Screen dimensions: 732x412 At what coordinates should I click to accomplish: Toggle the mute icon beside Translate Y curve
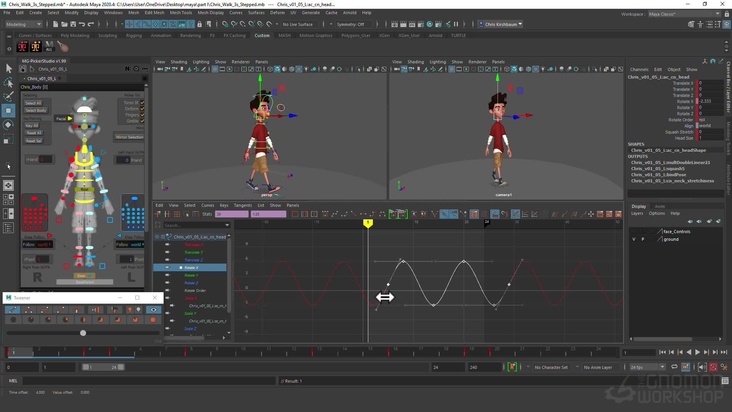(x=167, y=252)
